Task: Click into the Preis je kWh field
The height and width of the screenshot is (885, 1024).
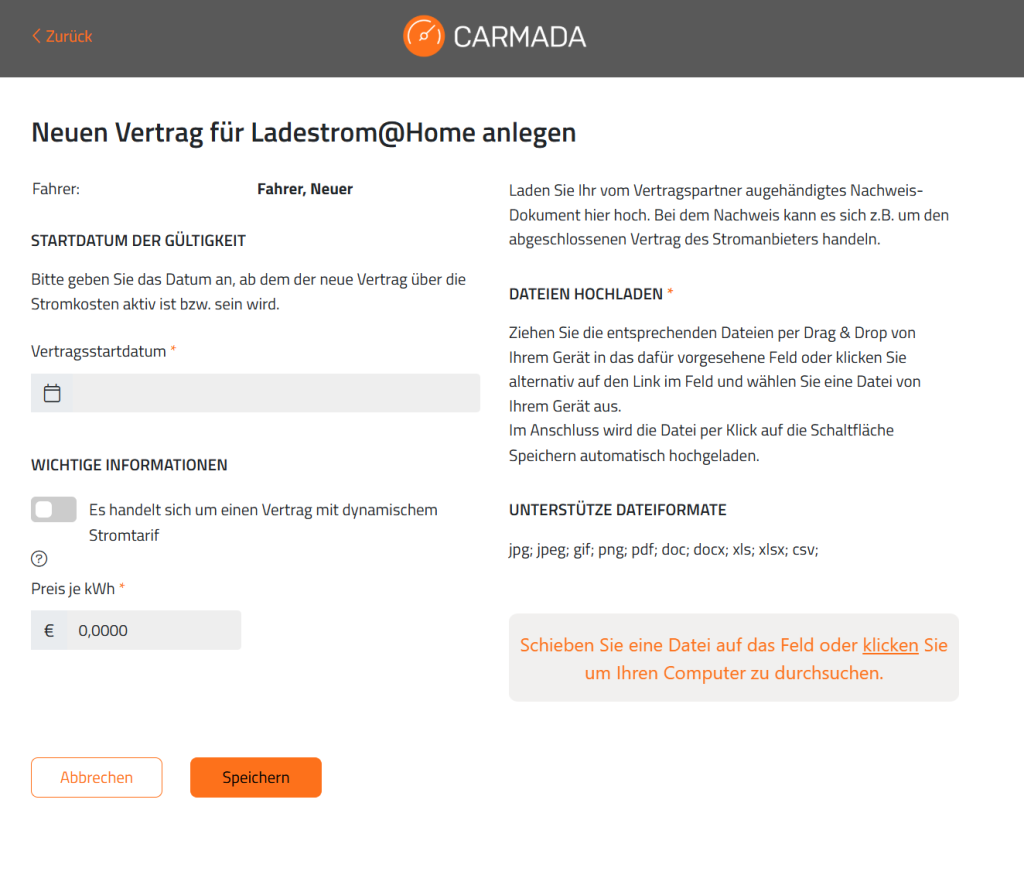Action: pos(153,630)
